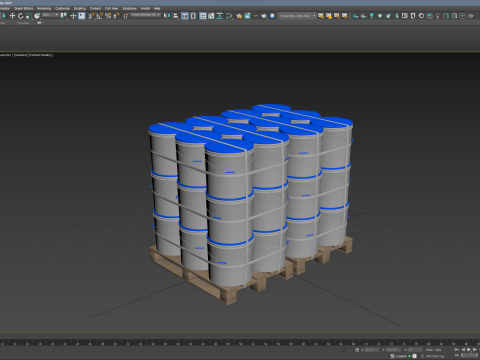
Task: Open the Content menu
Action: 95,8
